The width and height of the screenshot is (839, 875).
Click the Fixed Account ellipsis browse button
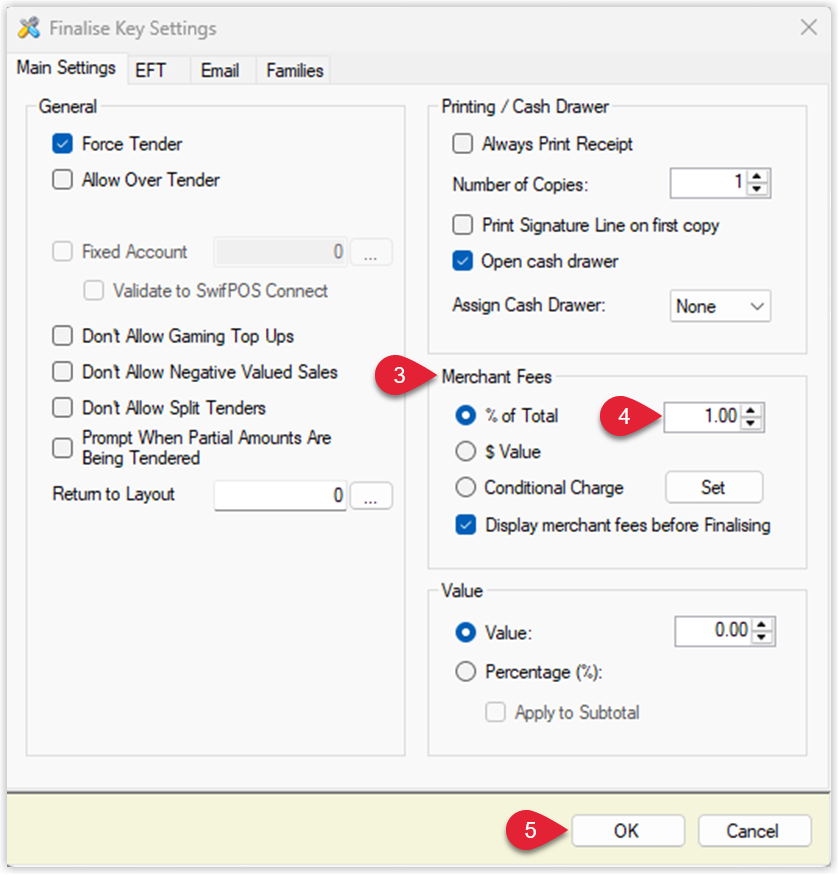(371, 252)
